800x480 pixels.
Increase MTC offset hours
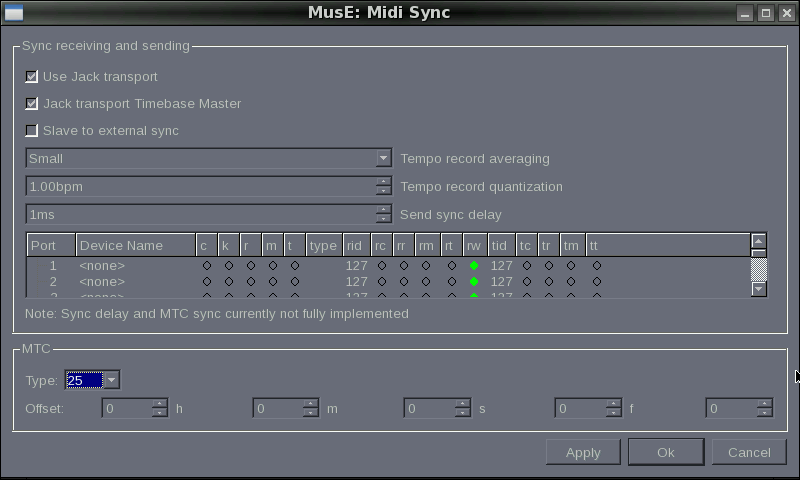160,404
